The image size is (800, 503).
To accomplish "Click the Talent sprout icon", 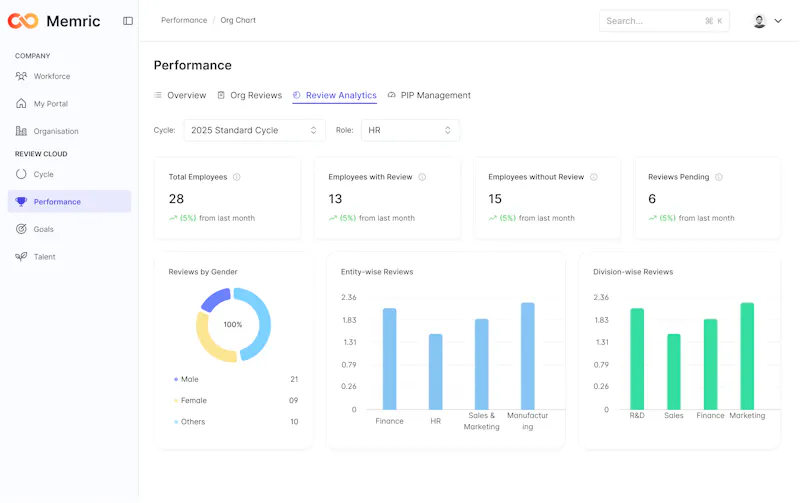I will tap(21, 257).
